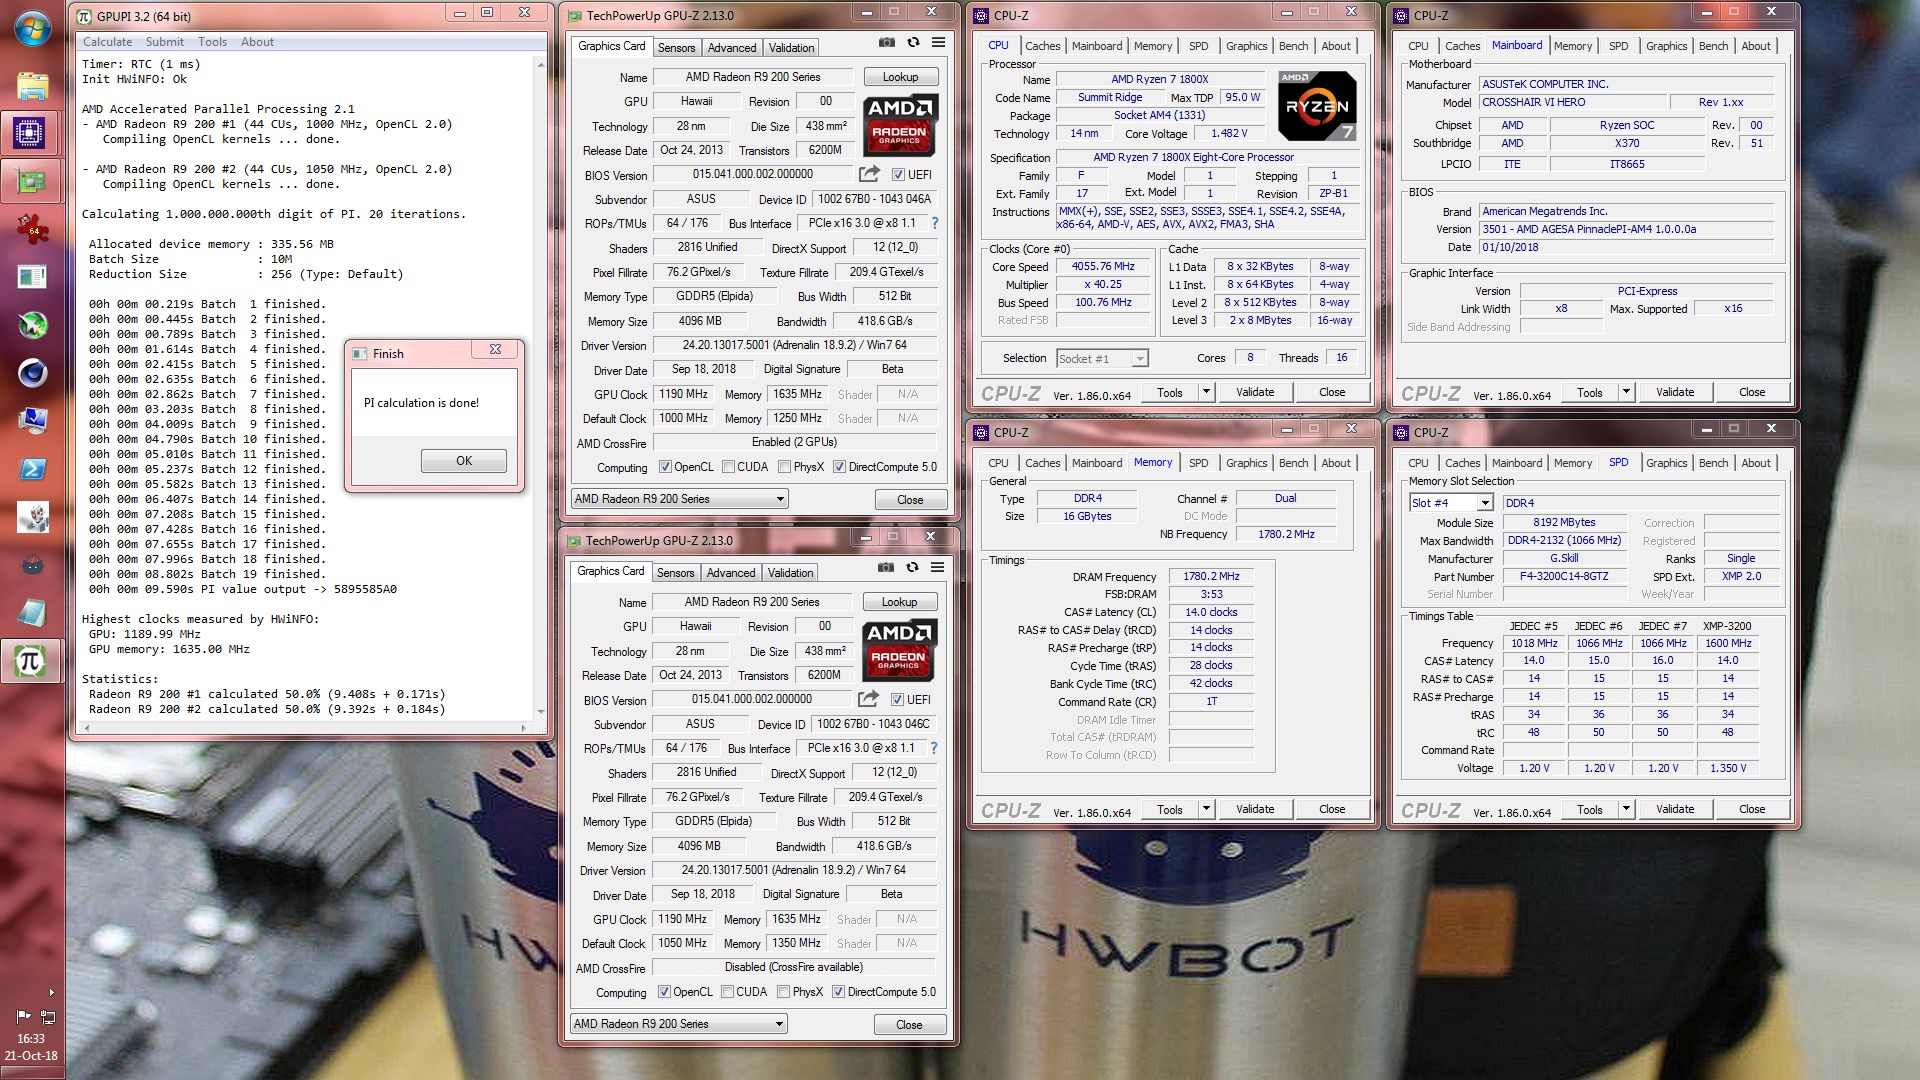1920x1080 pixels.
Task: Toggle the PhysX checkbox in top GPU-Z
Action: (x=785, y=467)
